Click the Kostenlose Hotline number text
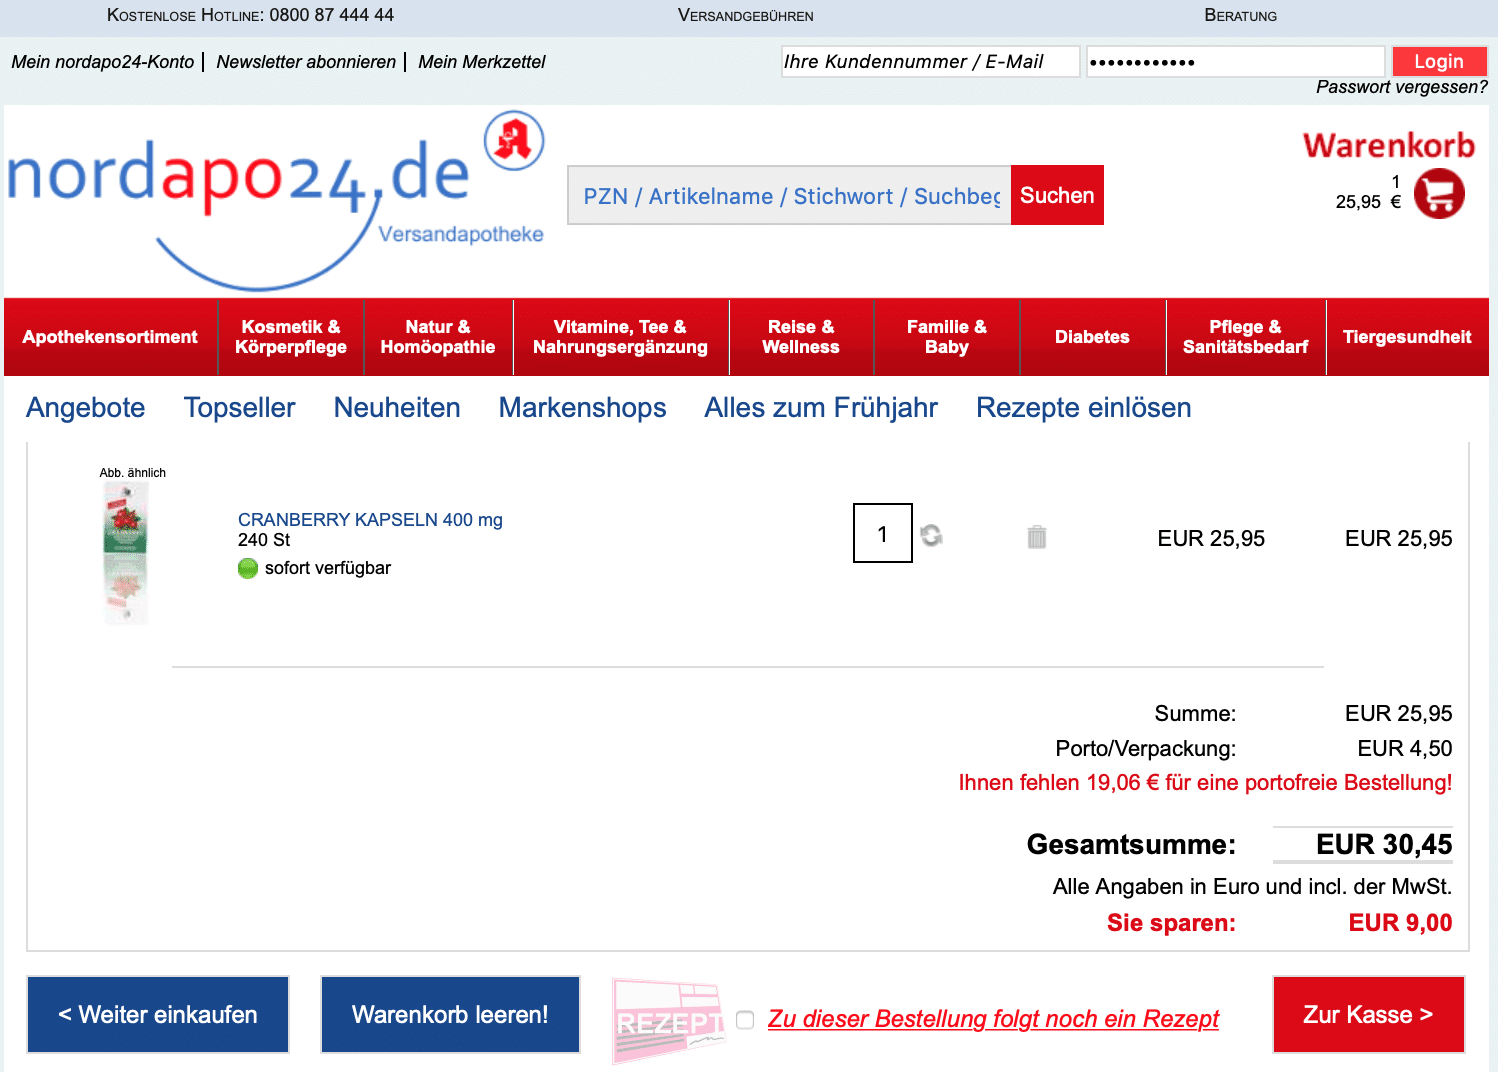1498x1072 pixels. 332,15
